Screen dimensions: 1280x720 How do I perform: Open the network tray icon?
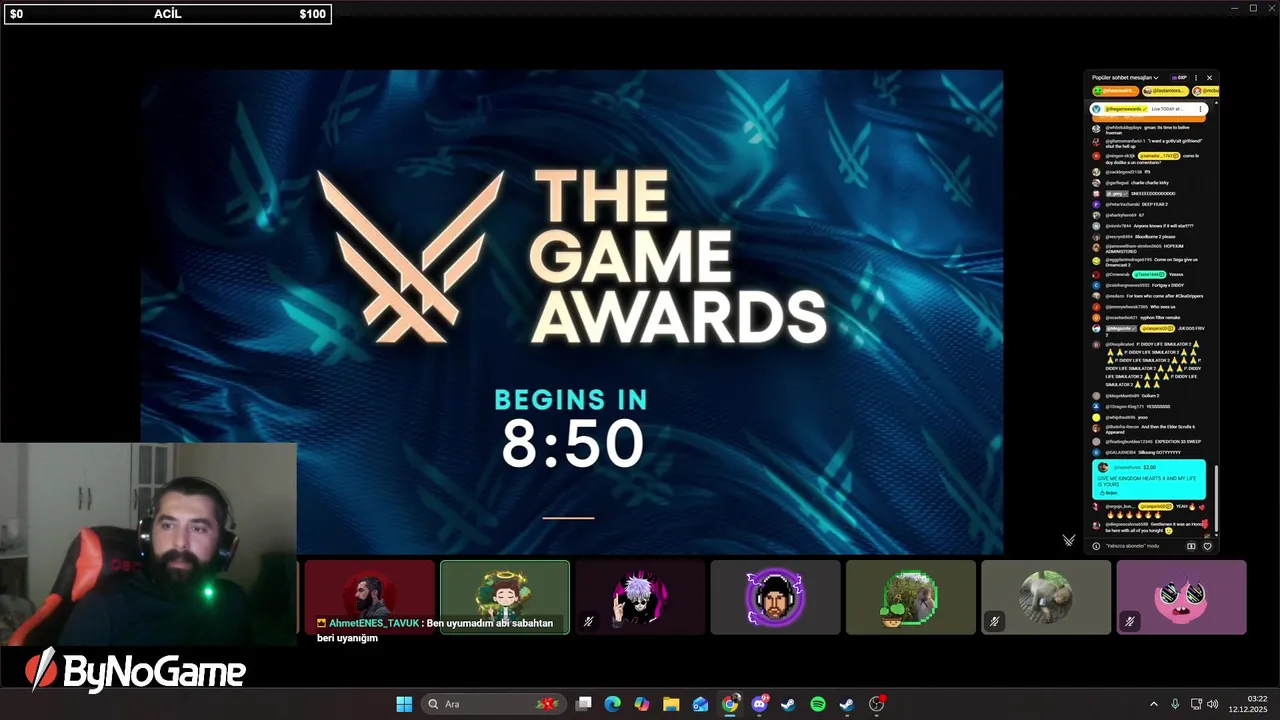(1196, 704)
